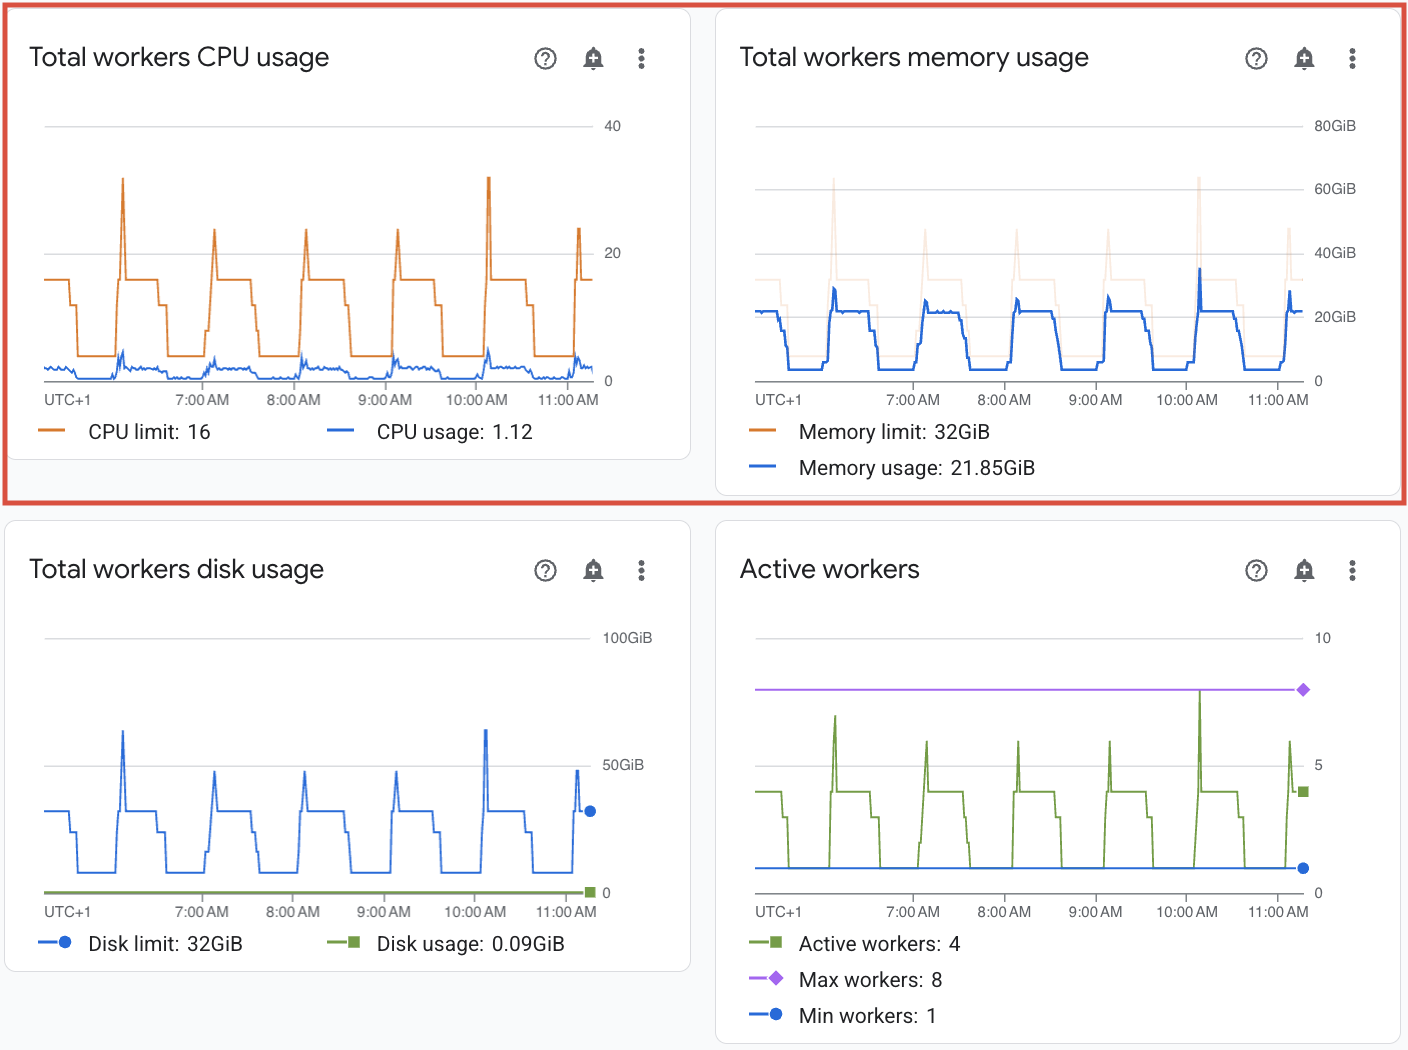Open help for Total workers CPU usage
1408x1050 pixels.
[x=545, y=59]
